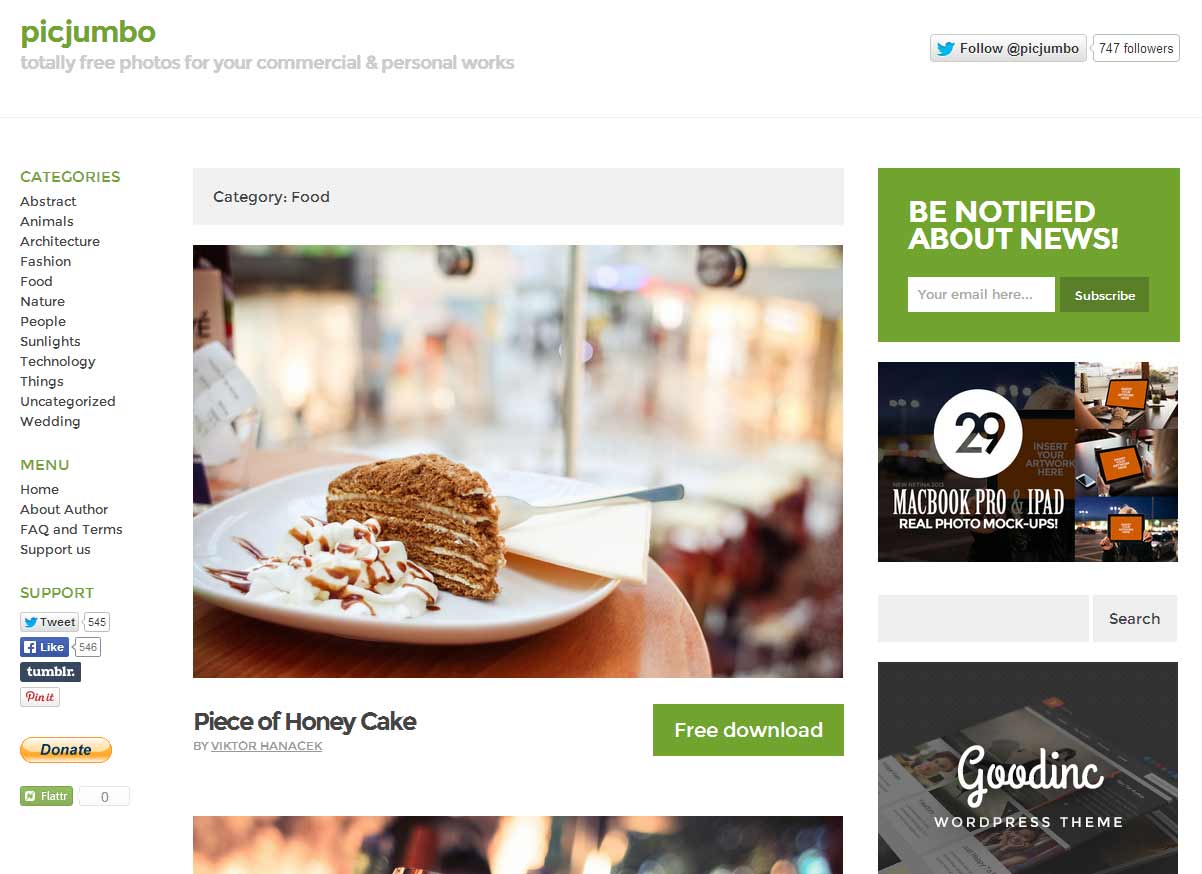Viewport: 1202px width, 874px height.
Task: Open the Technology category
Action: [58, 361]
